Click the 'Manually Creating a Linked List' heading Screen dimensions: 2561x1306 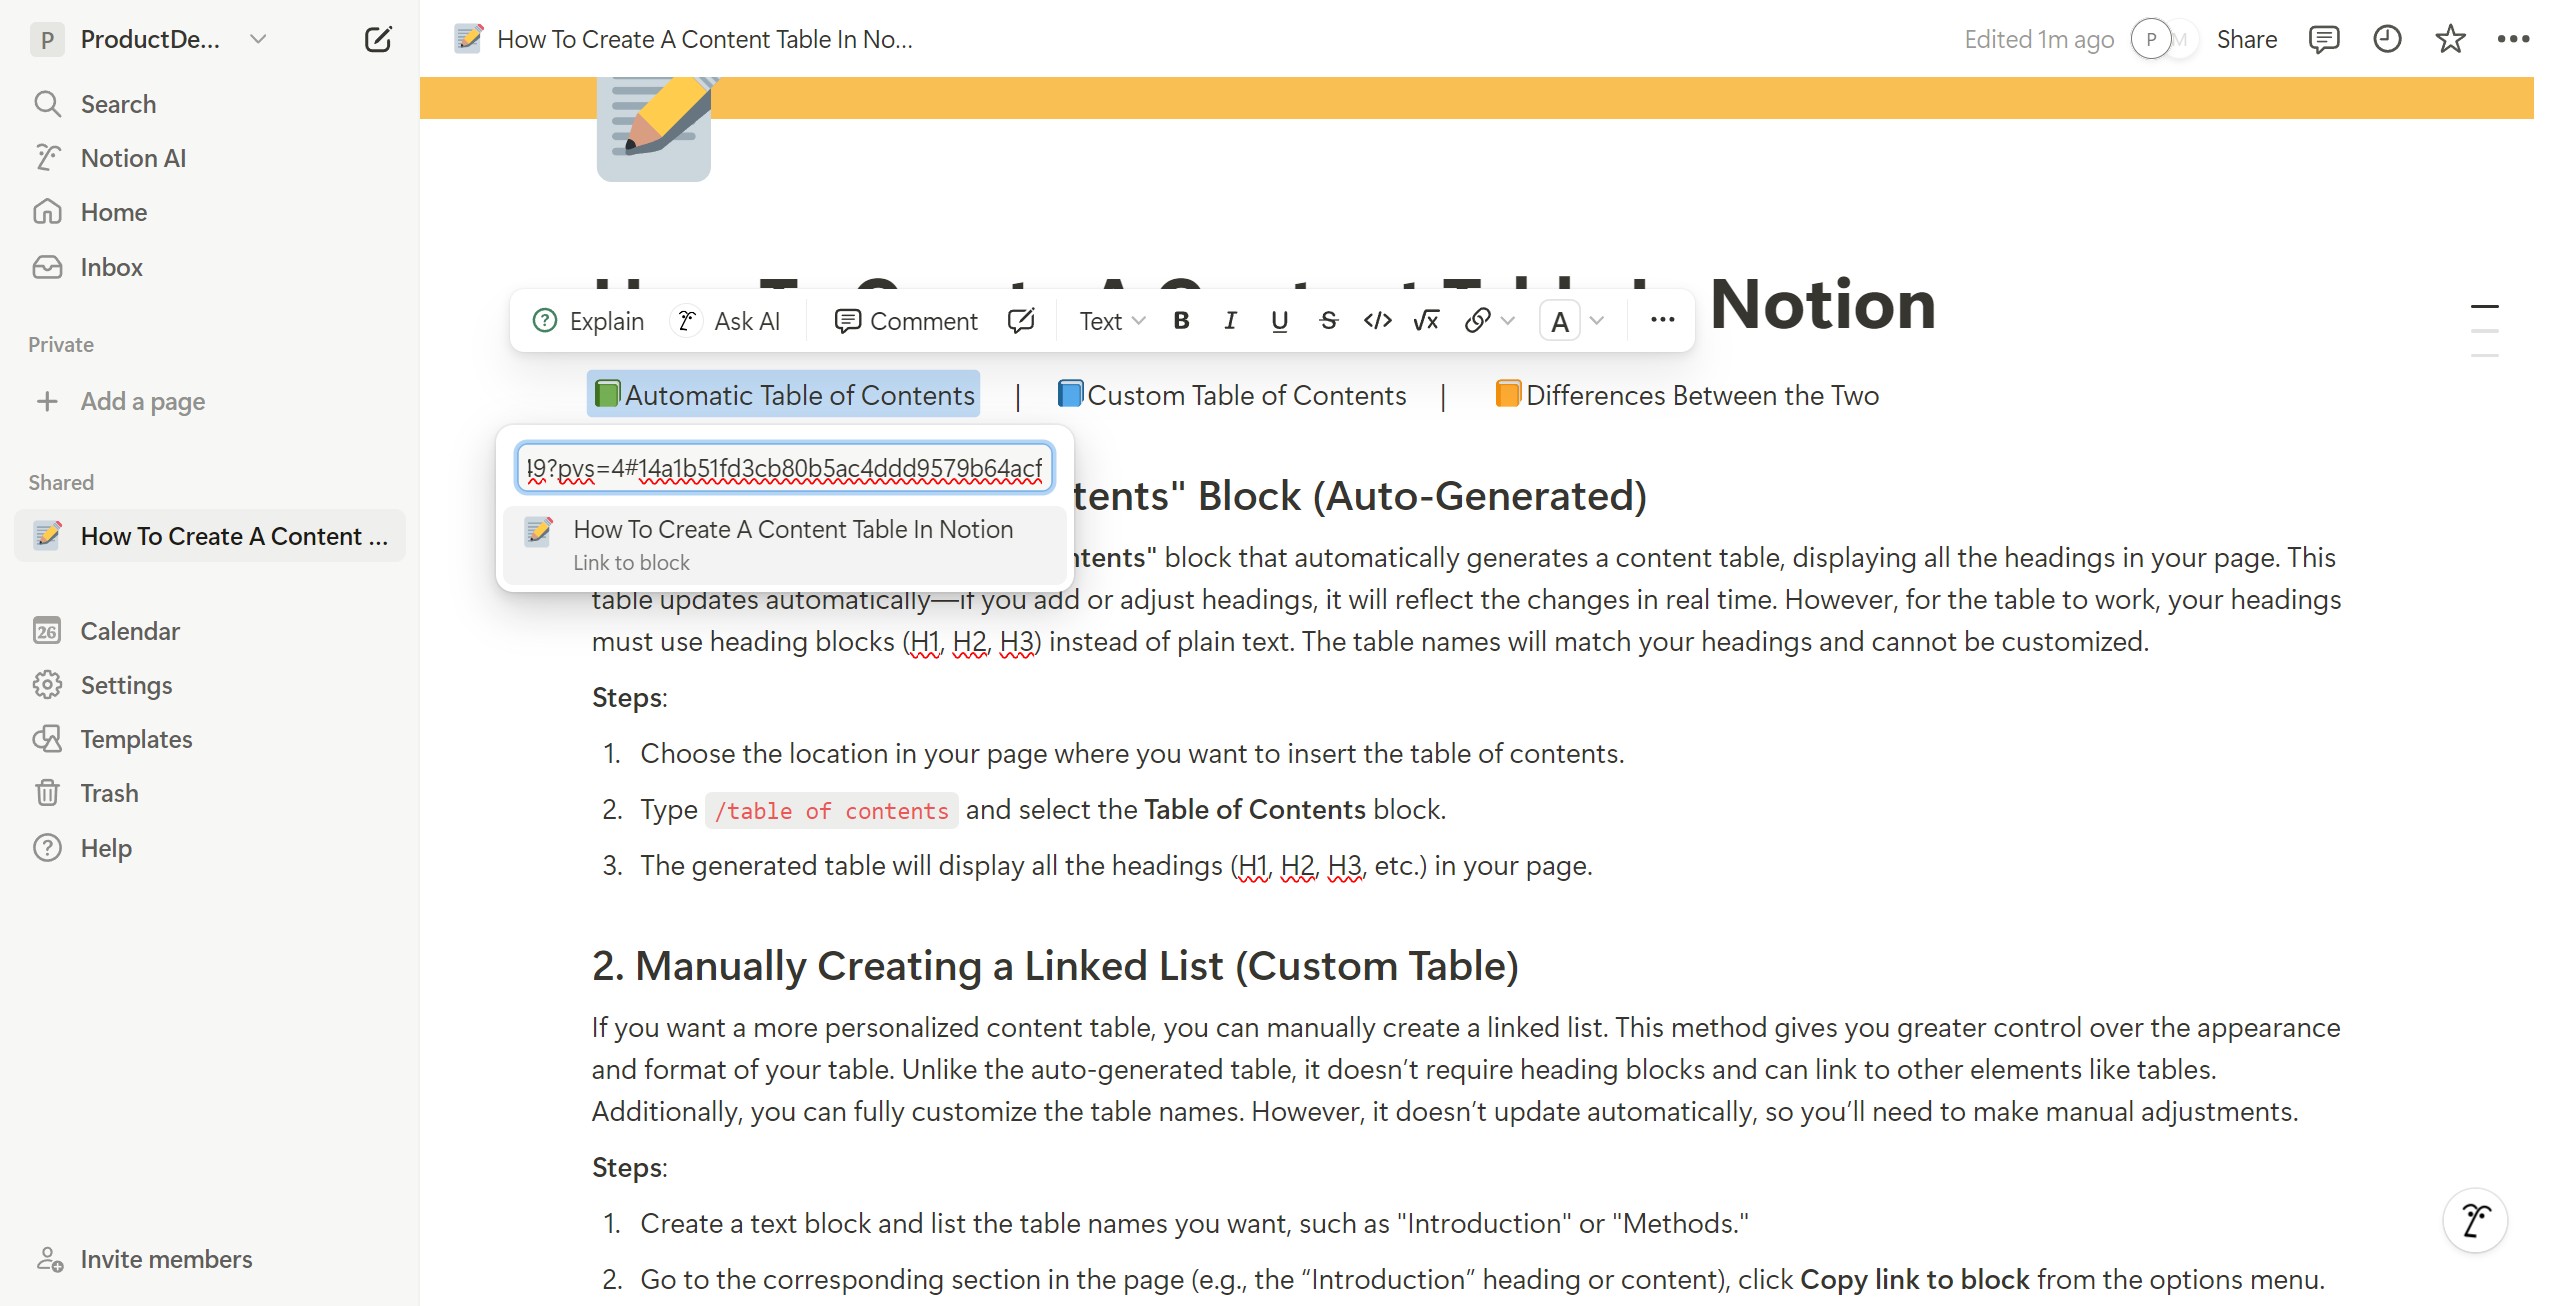(1055, 966)
